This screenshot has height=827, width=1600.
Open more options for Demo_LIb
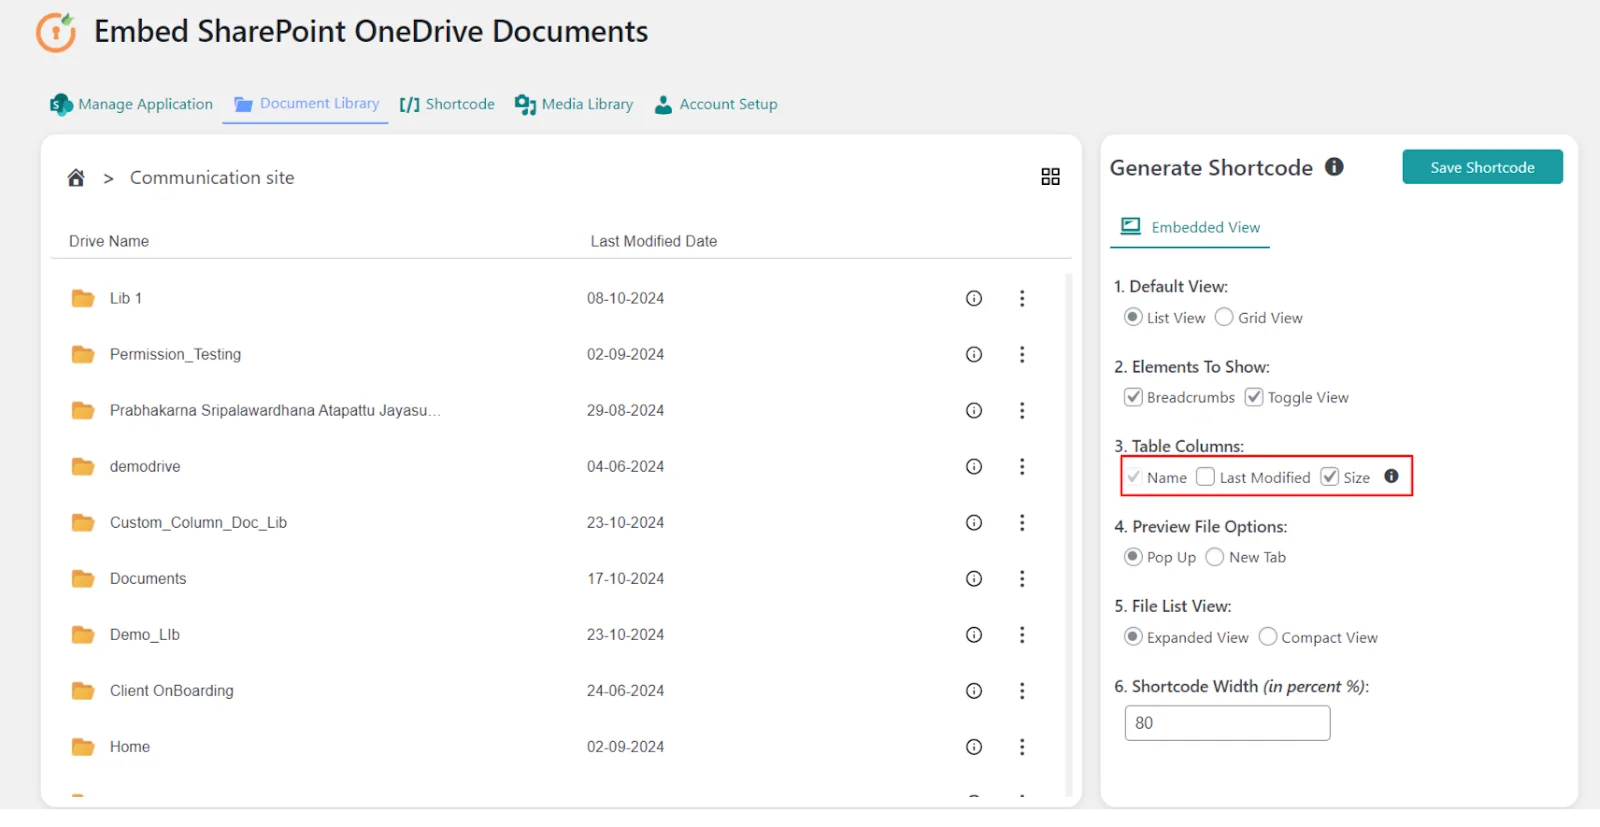point(1022,634)
